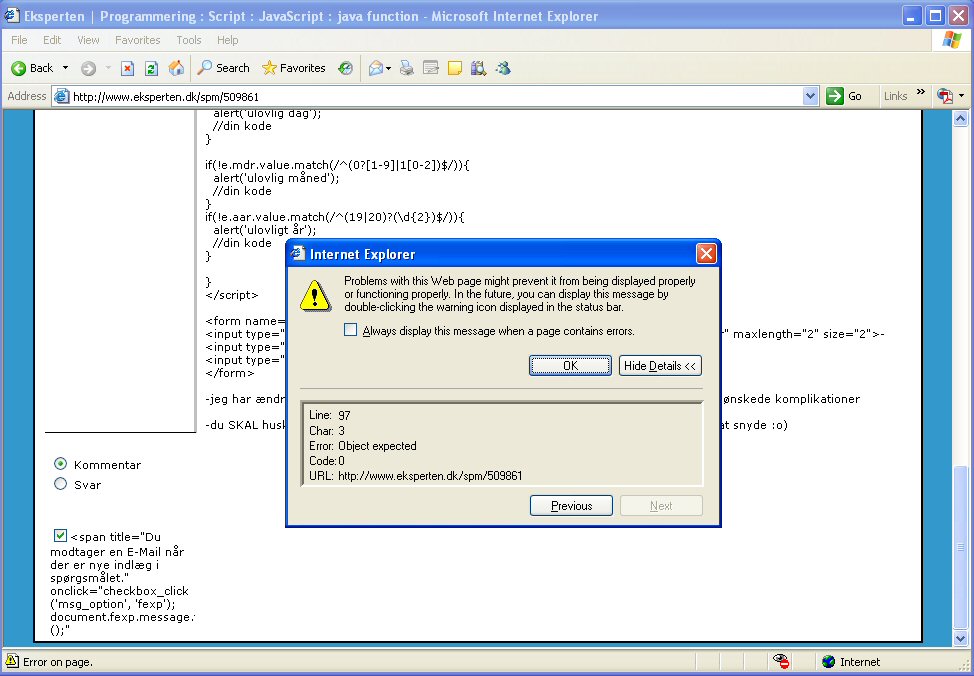
Task: Open the Adobe PDF dropdown arrow
Action: click(x=962, y=96)
